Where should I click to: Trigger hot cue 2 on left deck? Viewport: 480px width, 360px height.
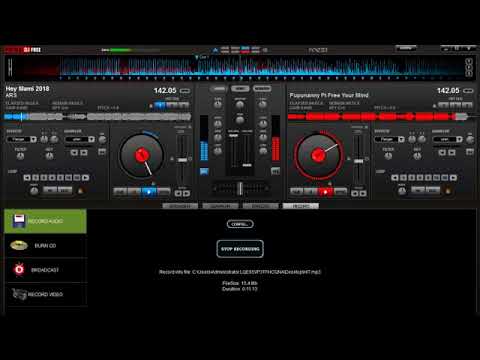(x=172, y=105)
